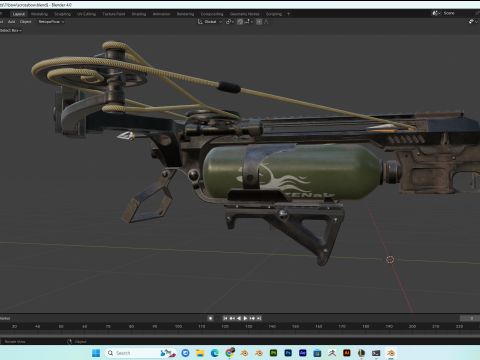Open Google Chrome from the taskbar
480x360 pixels.
pyautogui.click(x=229, y=353)
